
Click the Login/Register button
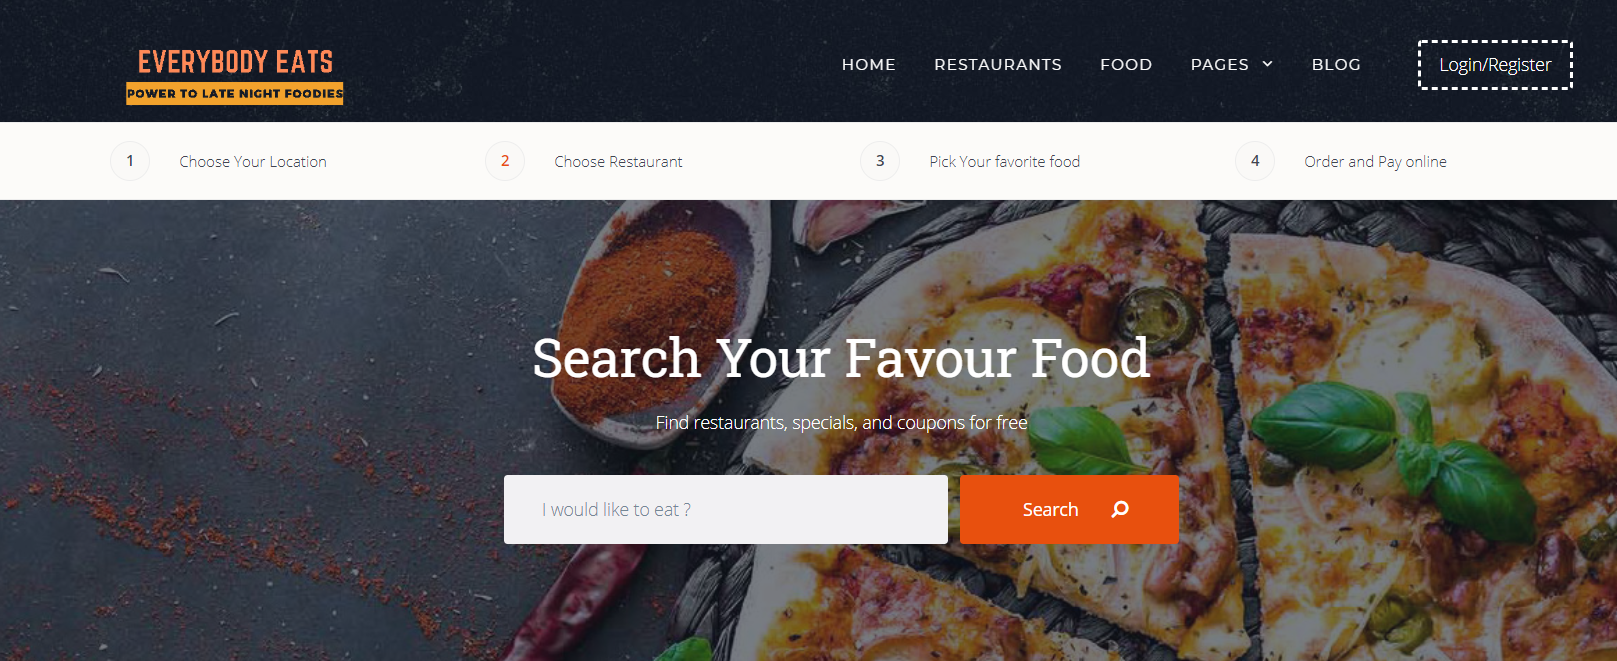[x=1495, y=65]
